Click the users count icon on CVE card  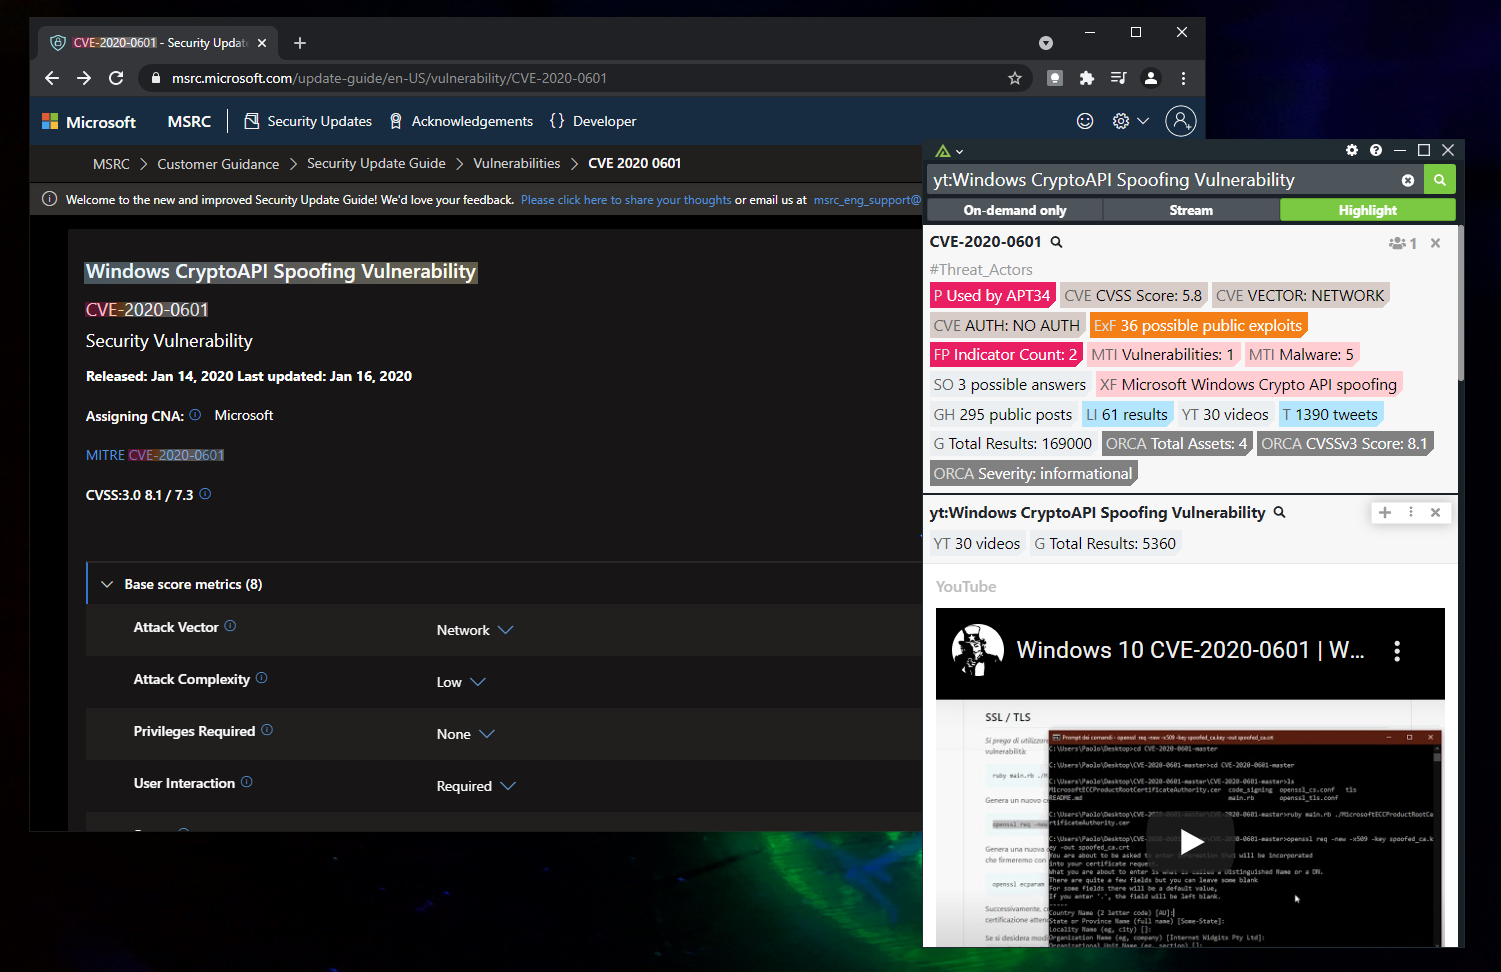tap(1403, 243)
